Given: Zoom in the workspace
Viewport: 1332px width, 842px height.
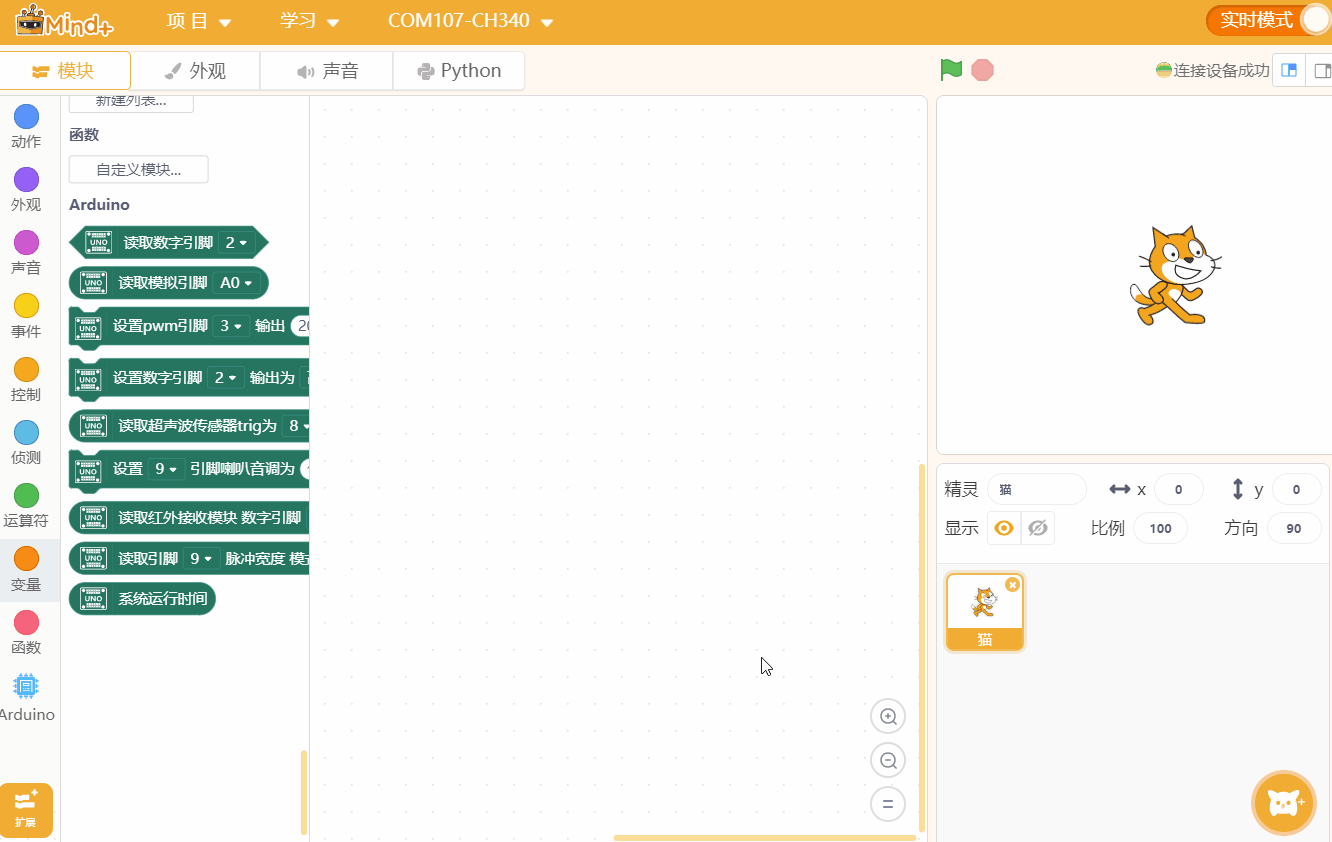Looking at the screenshot, I should coord(888,716).
